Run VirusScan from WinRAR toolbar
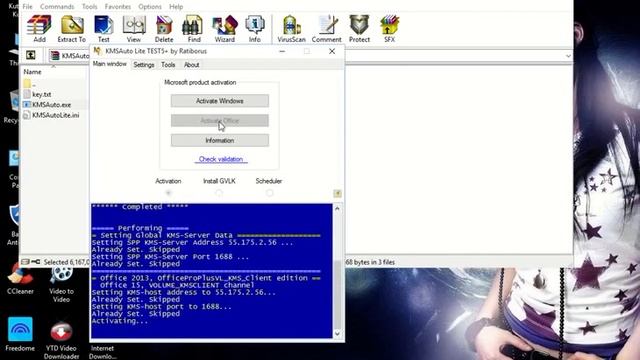 291,29
